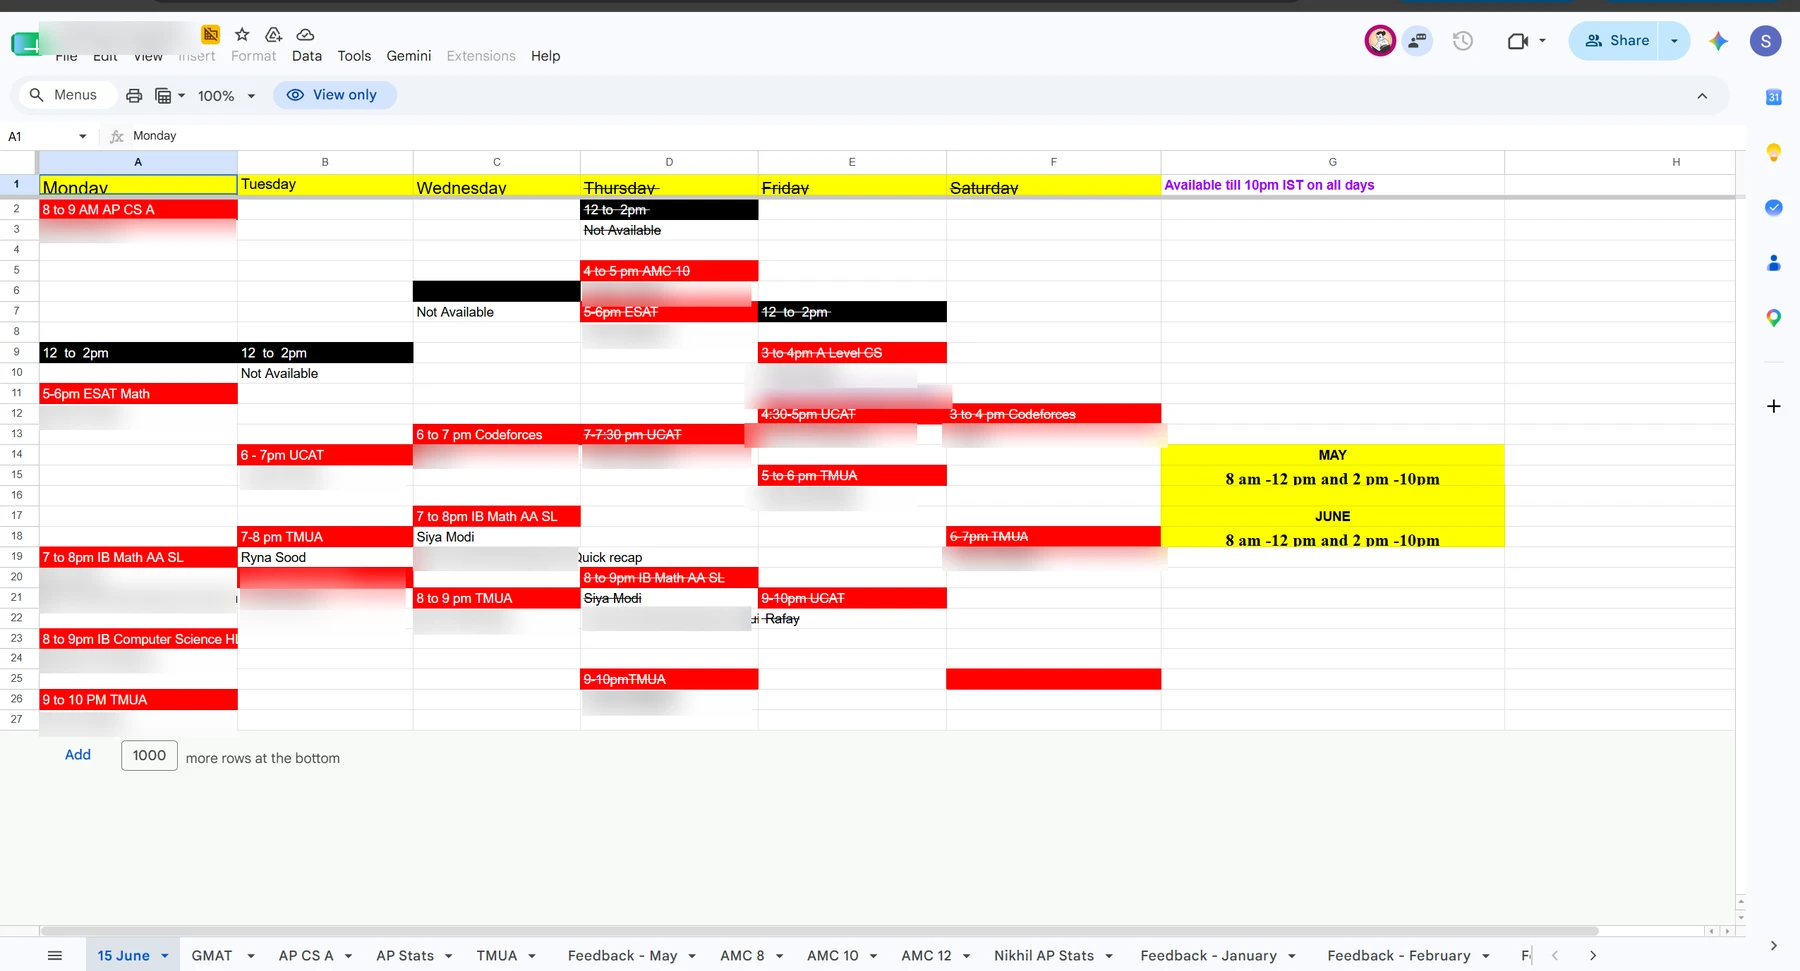
Task: Select row 14 header
Action: tap(17, 454)
